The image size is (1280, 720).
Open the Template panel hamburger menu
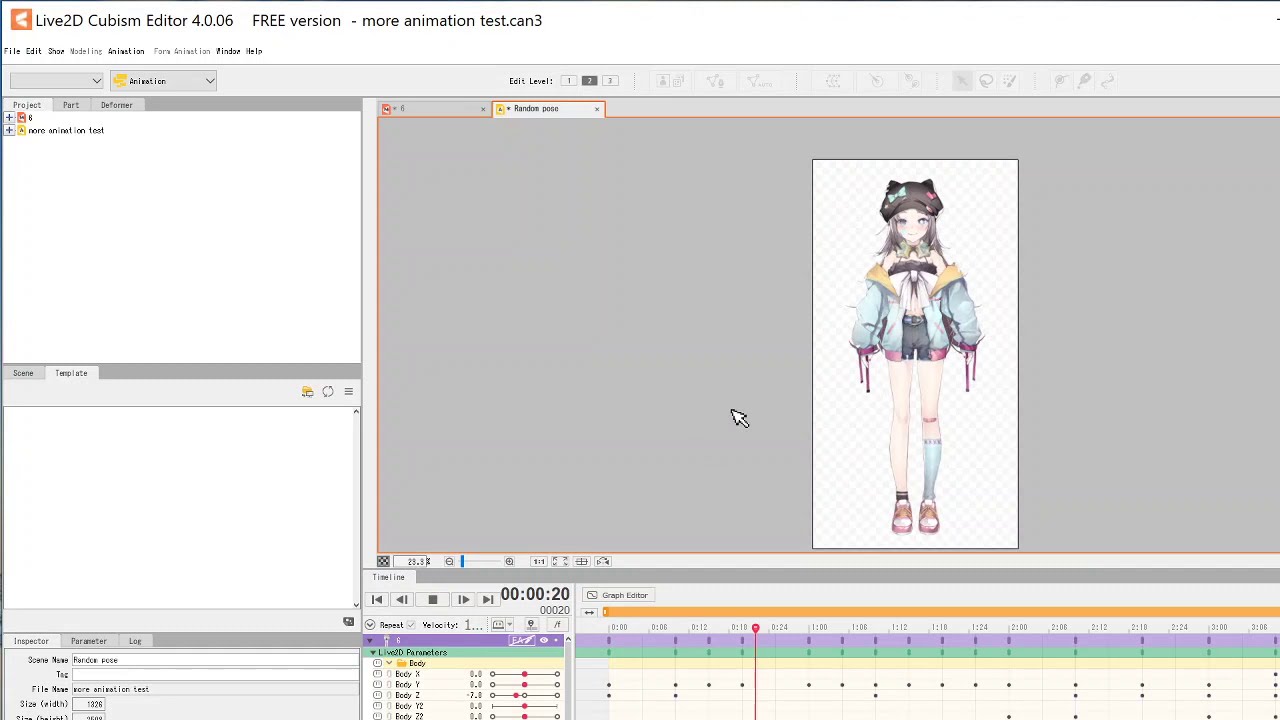(348, 391)
